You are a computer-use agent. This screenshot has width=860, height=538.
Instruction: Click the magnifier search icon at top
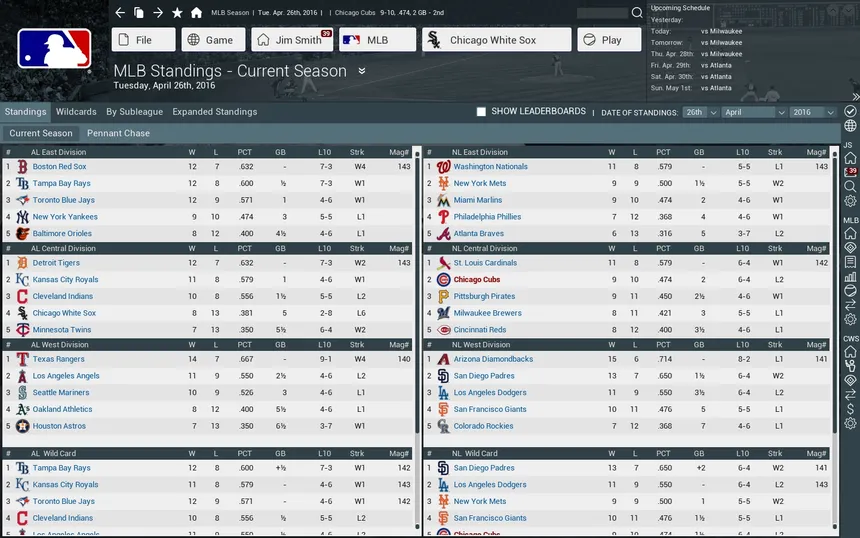(637, 13)
